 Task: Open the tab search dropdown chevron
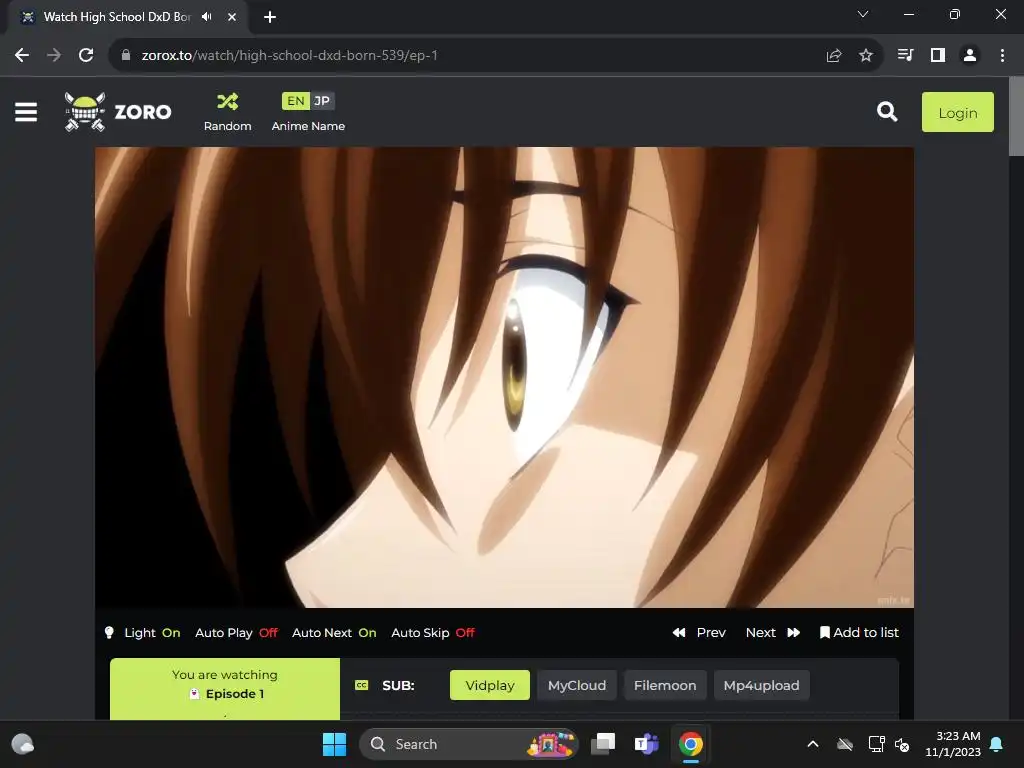click(x=863, y=14)
